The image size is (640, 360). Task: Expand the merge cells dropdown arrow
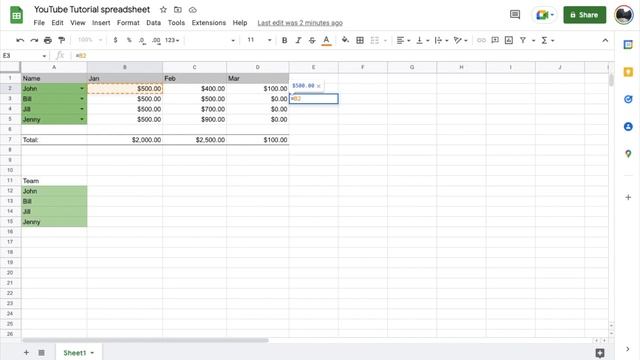385,40
